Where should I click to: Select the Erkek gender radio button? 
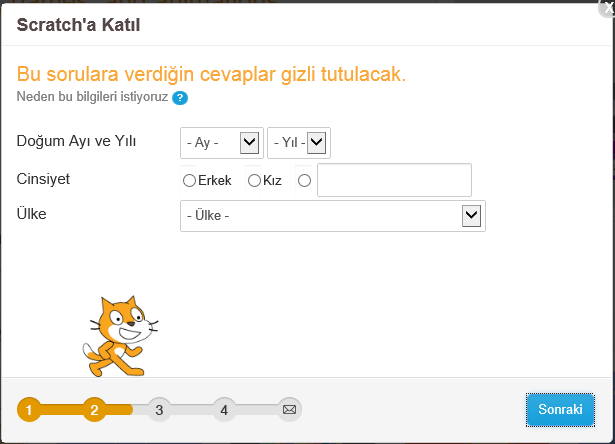(189, 181)
